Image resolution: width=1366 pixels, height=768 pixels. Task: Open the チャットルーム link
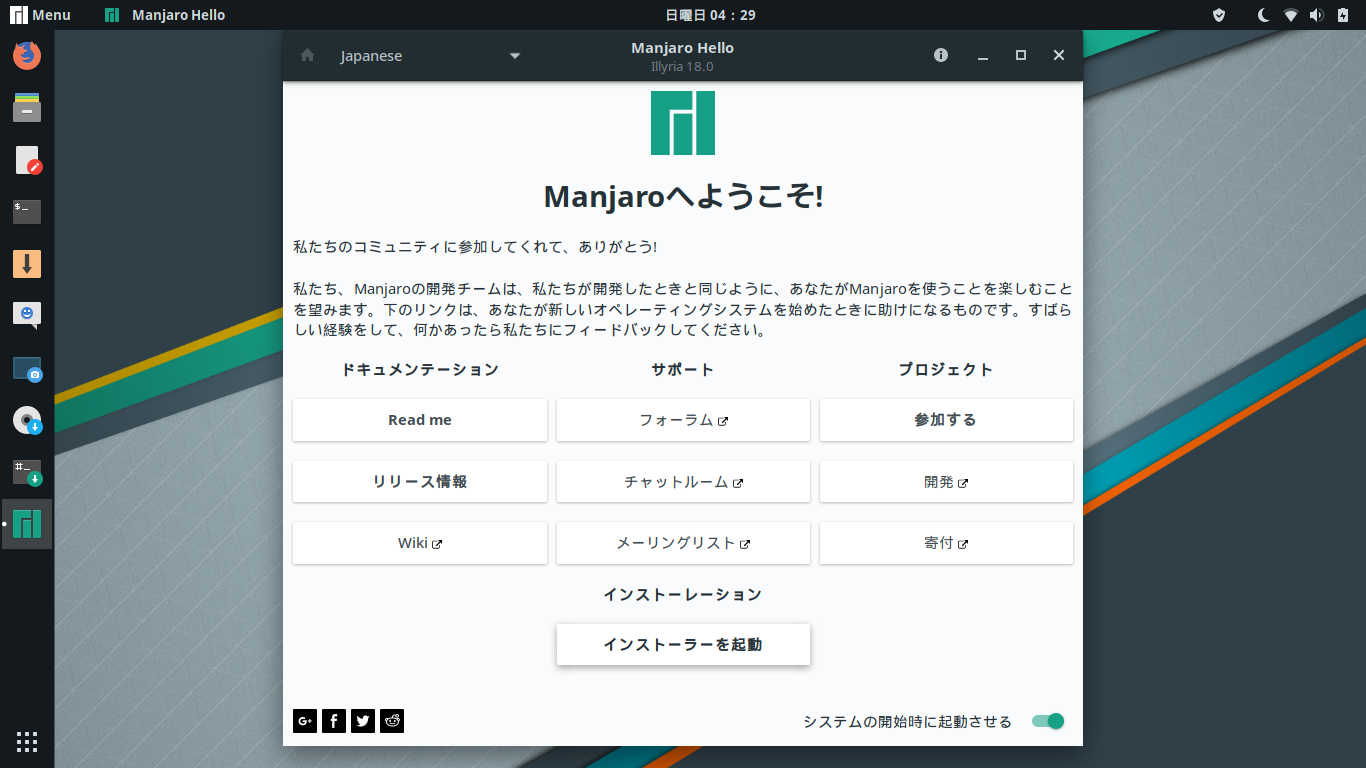683,482
